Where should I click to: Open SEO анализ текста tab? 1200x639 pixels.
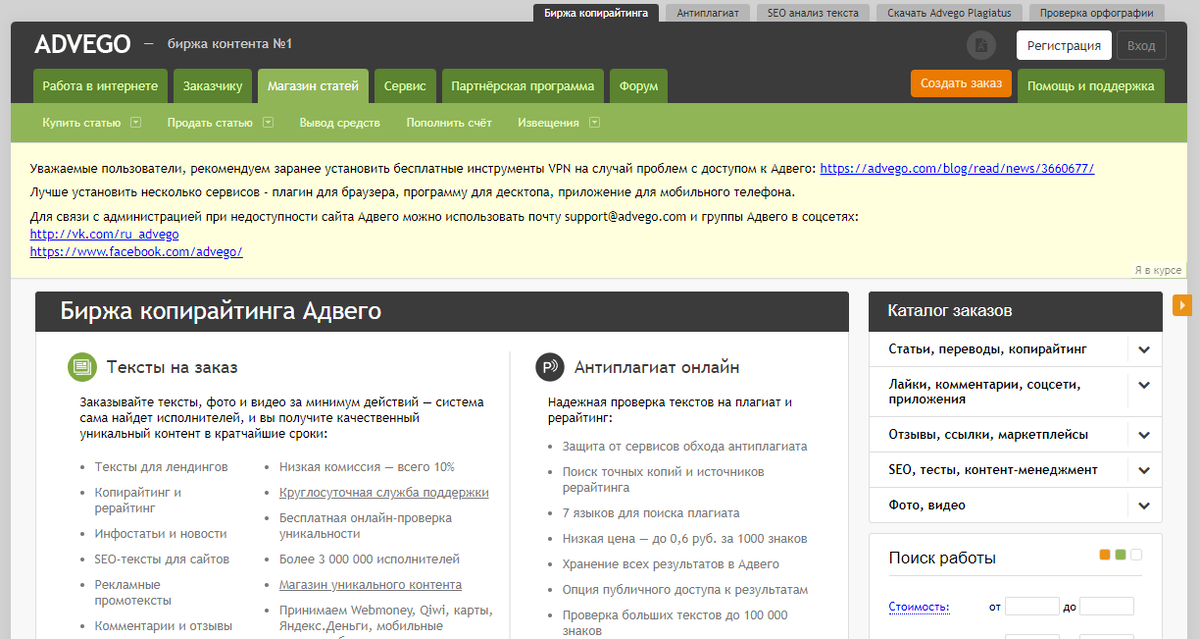click(x=813, y=13)
